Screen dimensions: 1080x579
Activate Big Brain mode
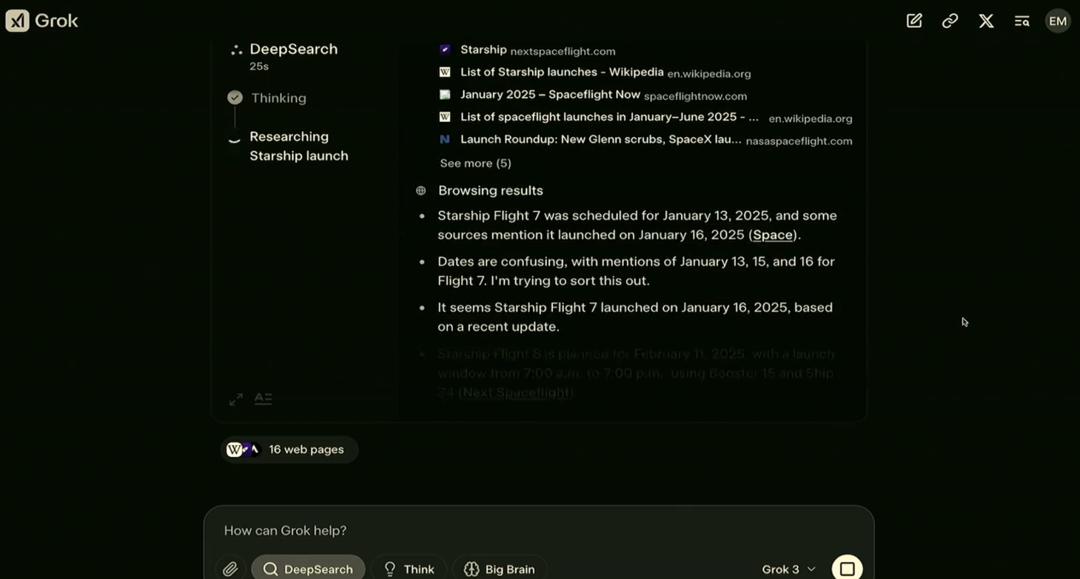499,568
